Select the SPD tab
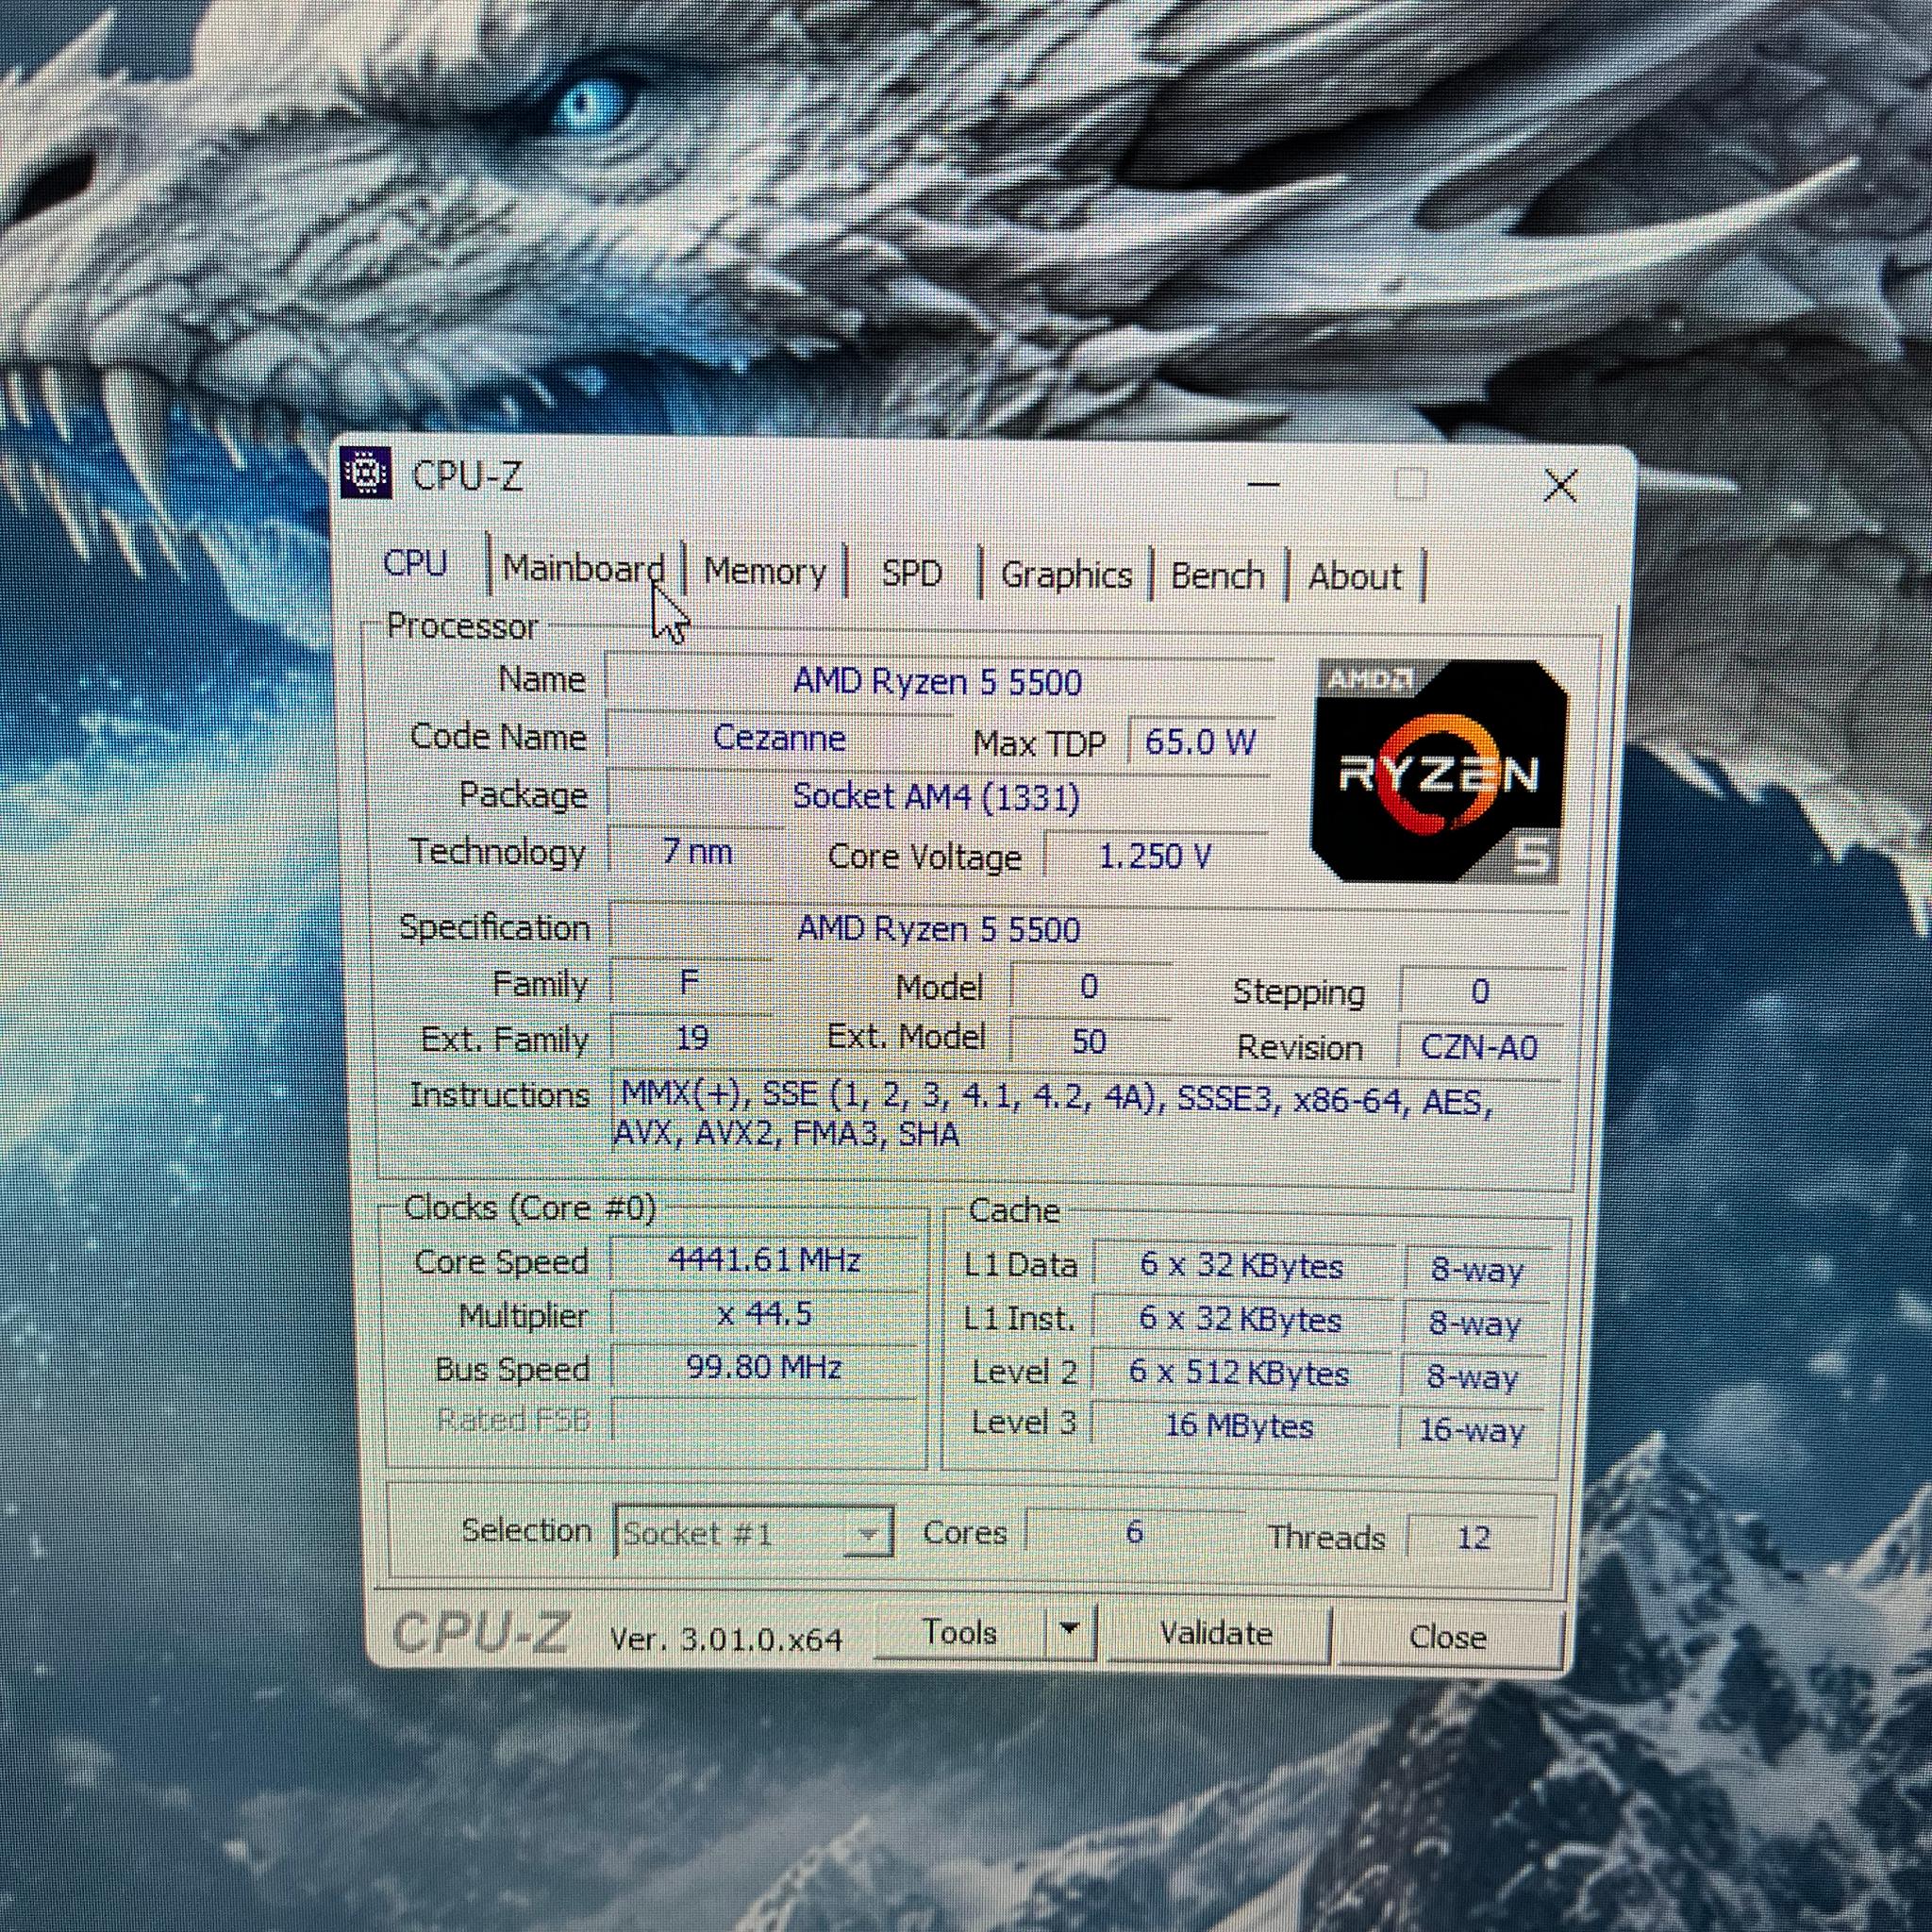The height and width of the screenshot is (1932, 1932). tap(912, 574)
